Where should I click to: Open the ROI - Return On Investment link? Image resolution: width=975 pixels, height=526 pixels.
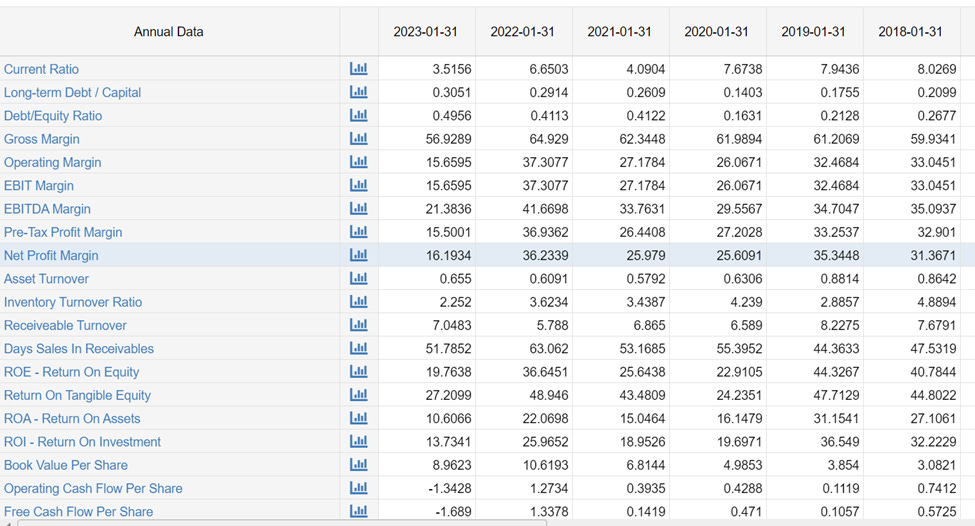tap(82, 442)
